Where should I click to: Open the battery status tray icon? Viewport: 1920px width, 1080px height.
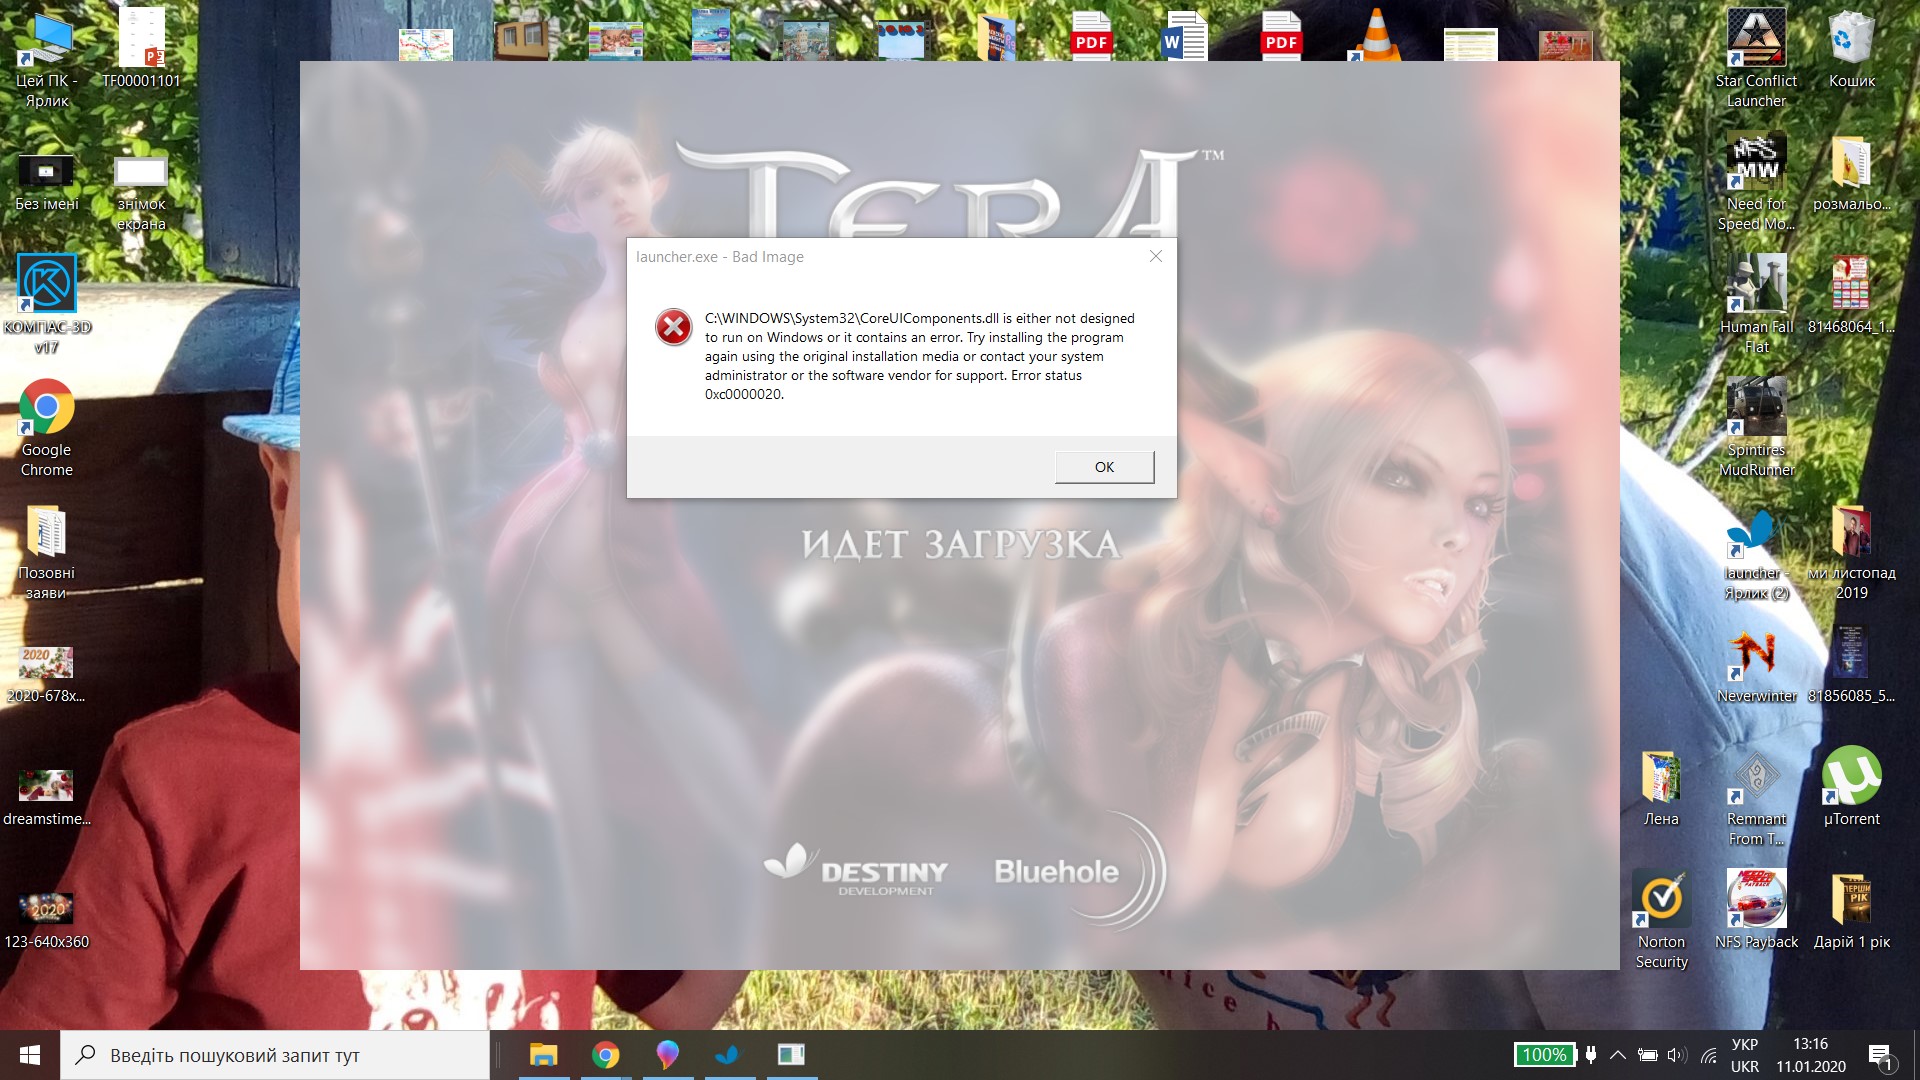click(1647, 1055)
